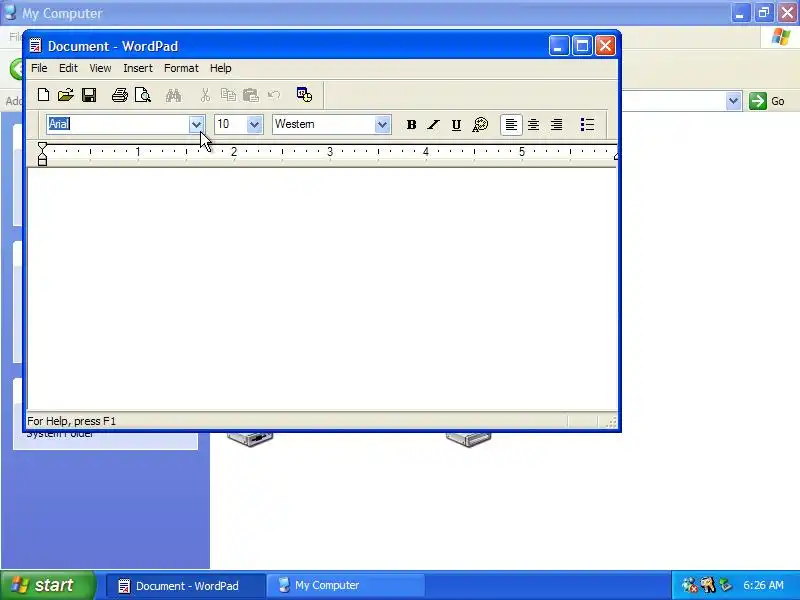Click the left indent marker on ruler
800x600 pixels.
coord(42,154)
